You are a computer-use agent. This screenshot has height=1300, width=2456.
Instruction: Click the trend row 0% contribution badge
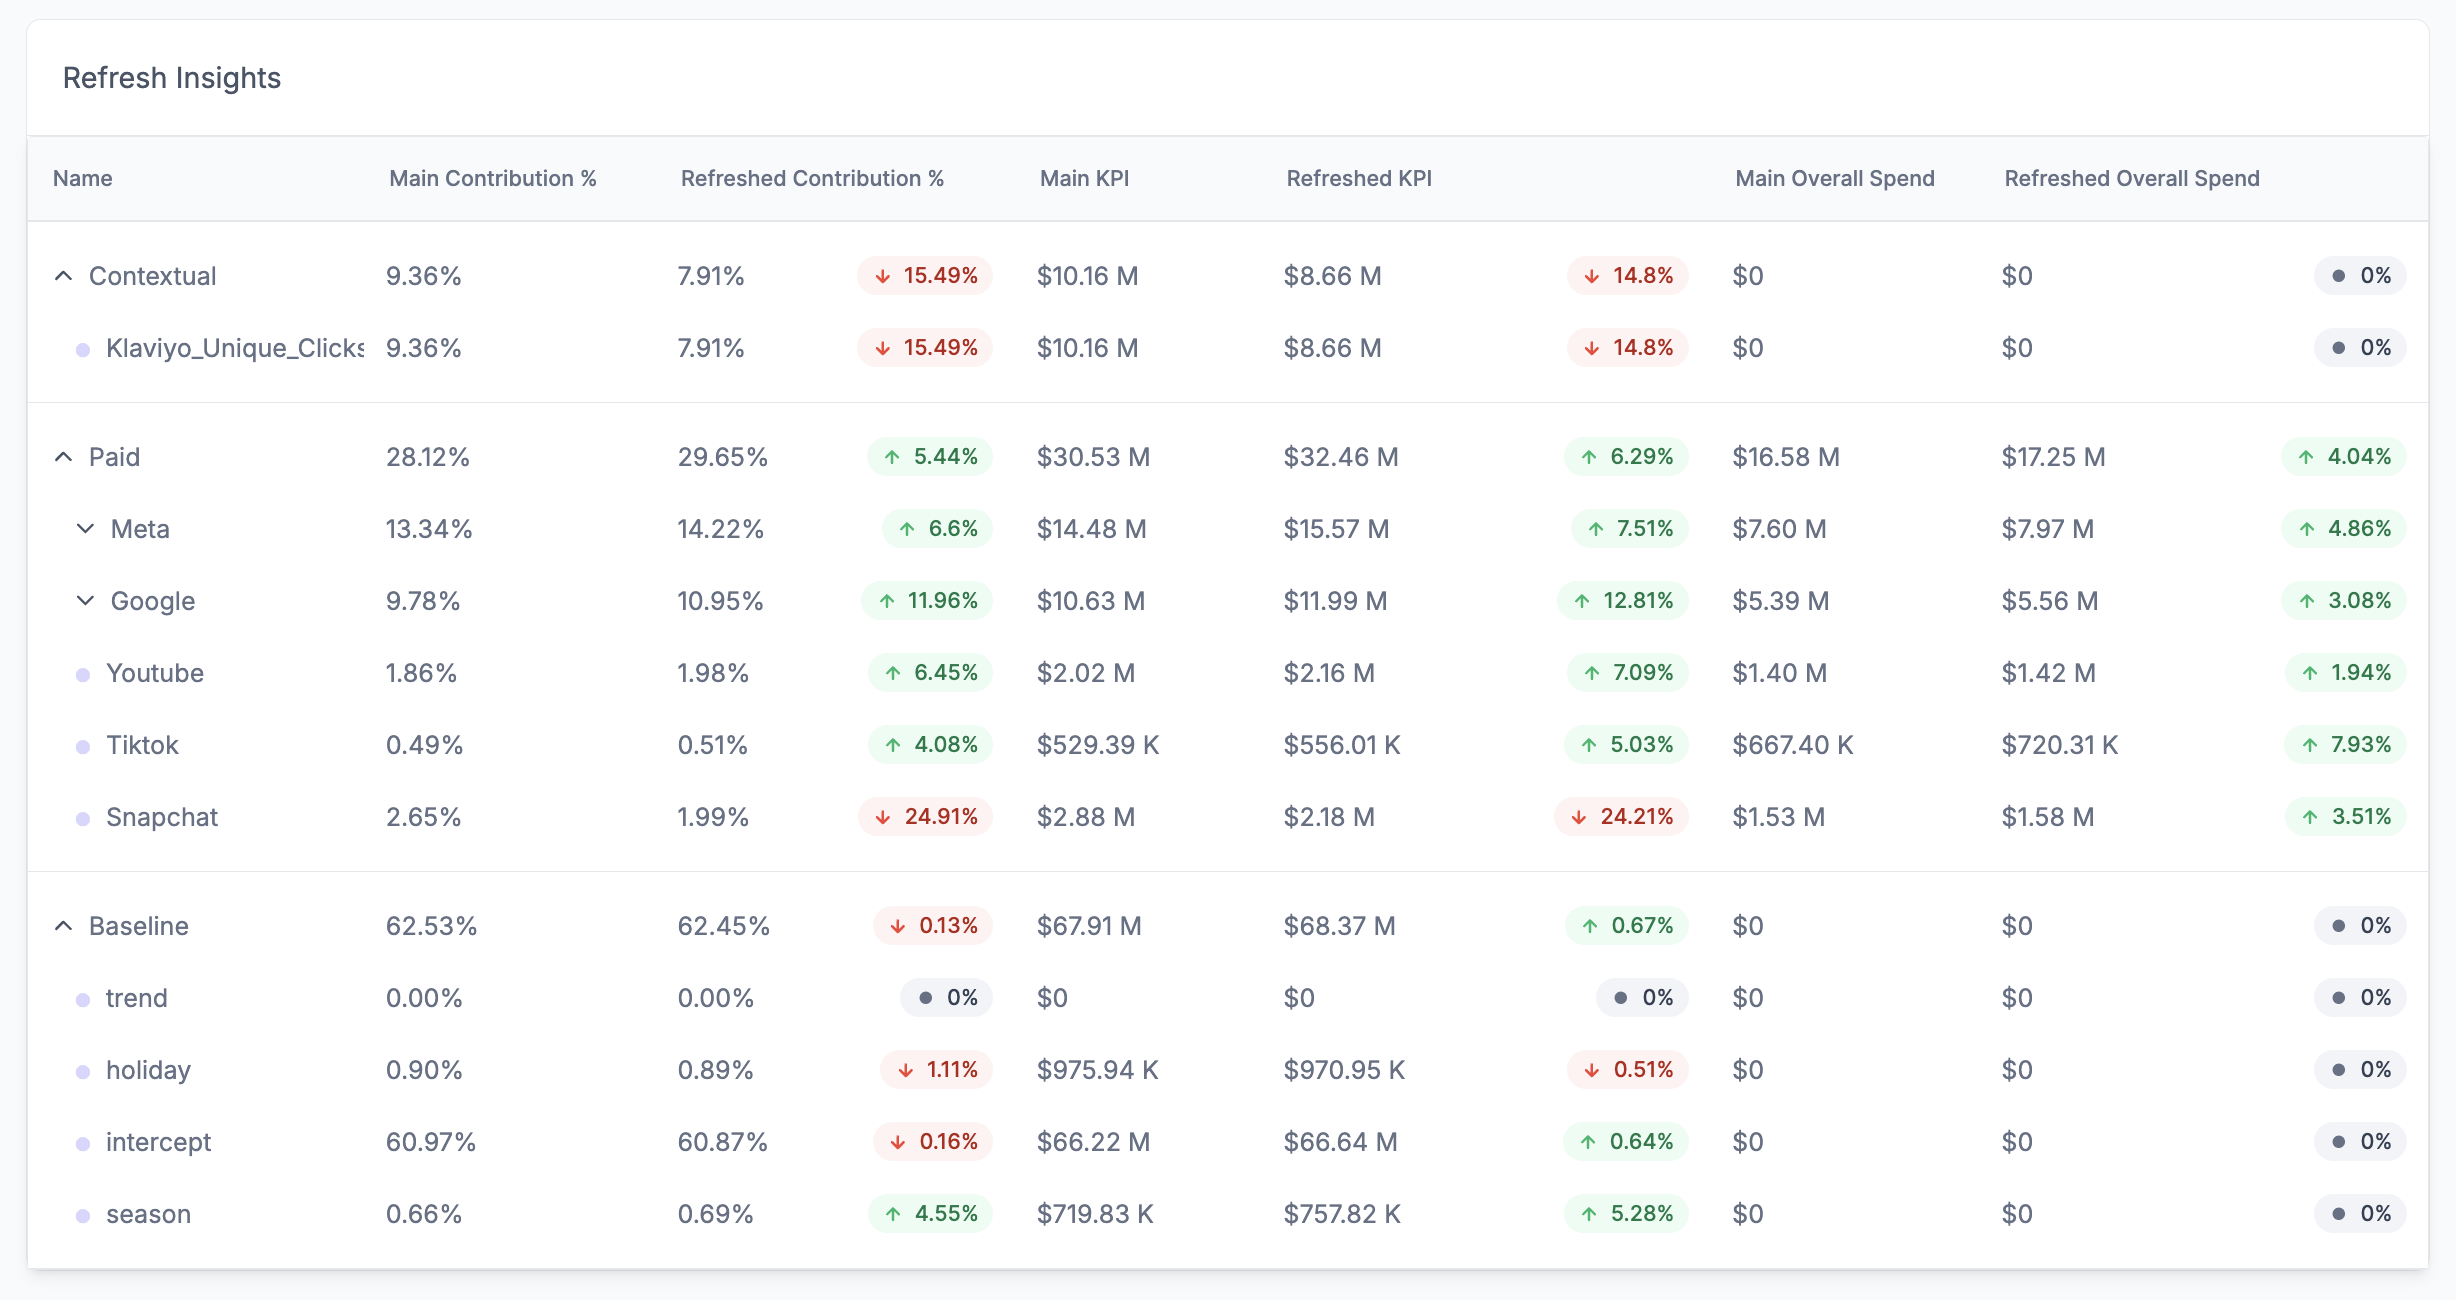946,998
